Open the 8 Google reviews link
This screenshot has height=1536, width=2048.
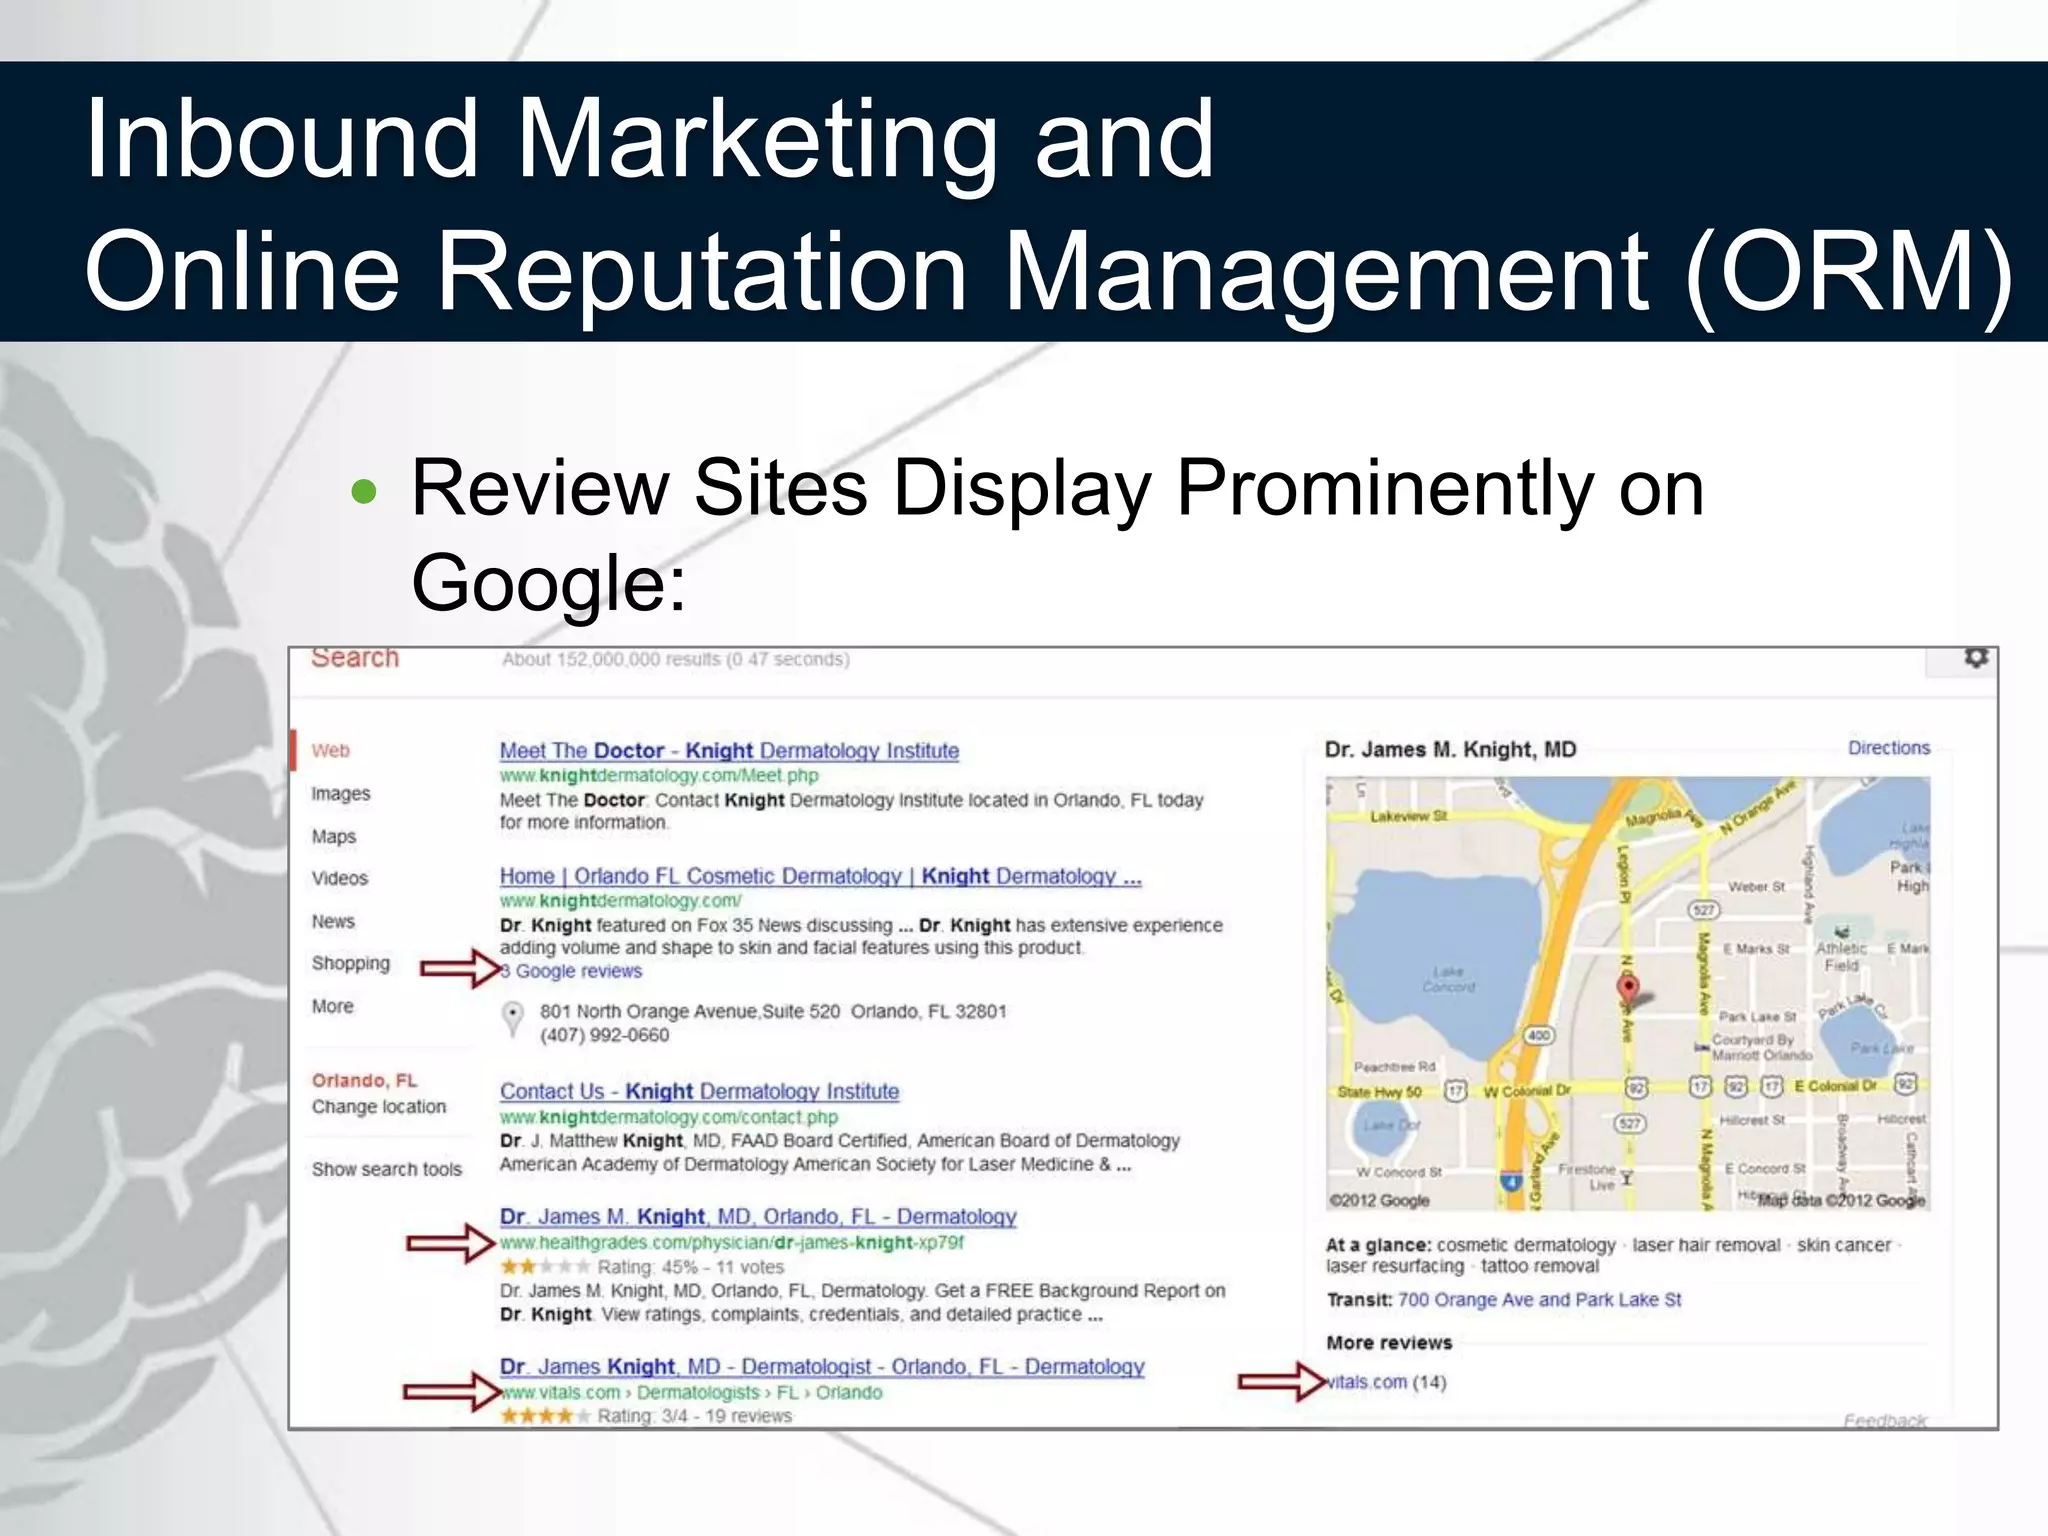pos(571,971)
